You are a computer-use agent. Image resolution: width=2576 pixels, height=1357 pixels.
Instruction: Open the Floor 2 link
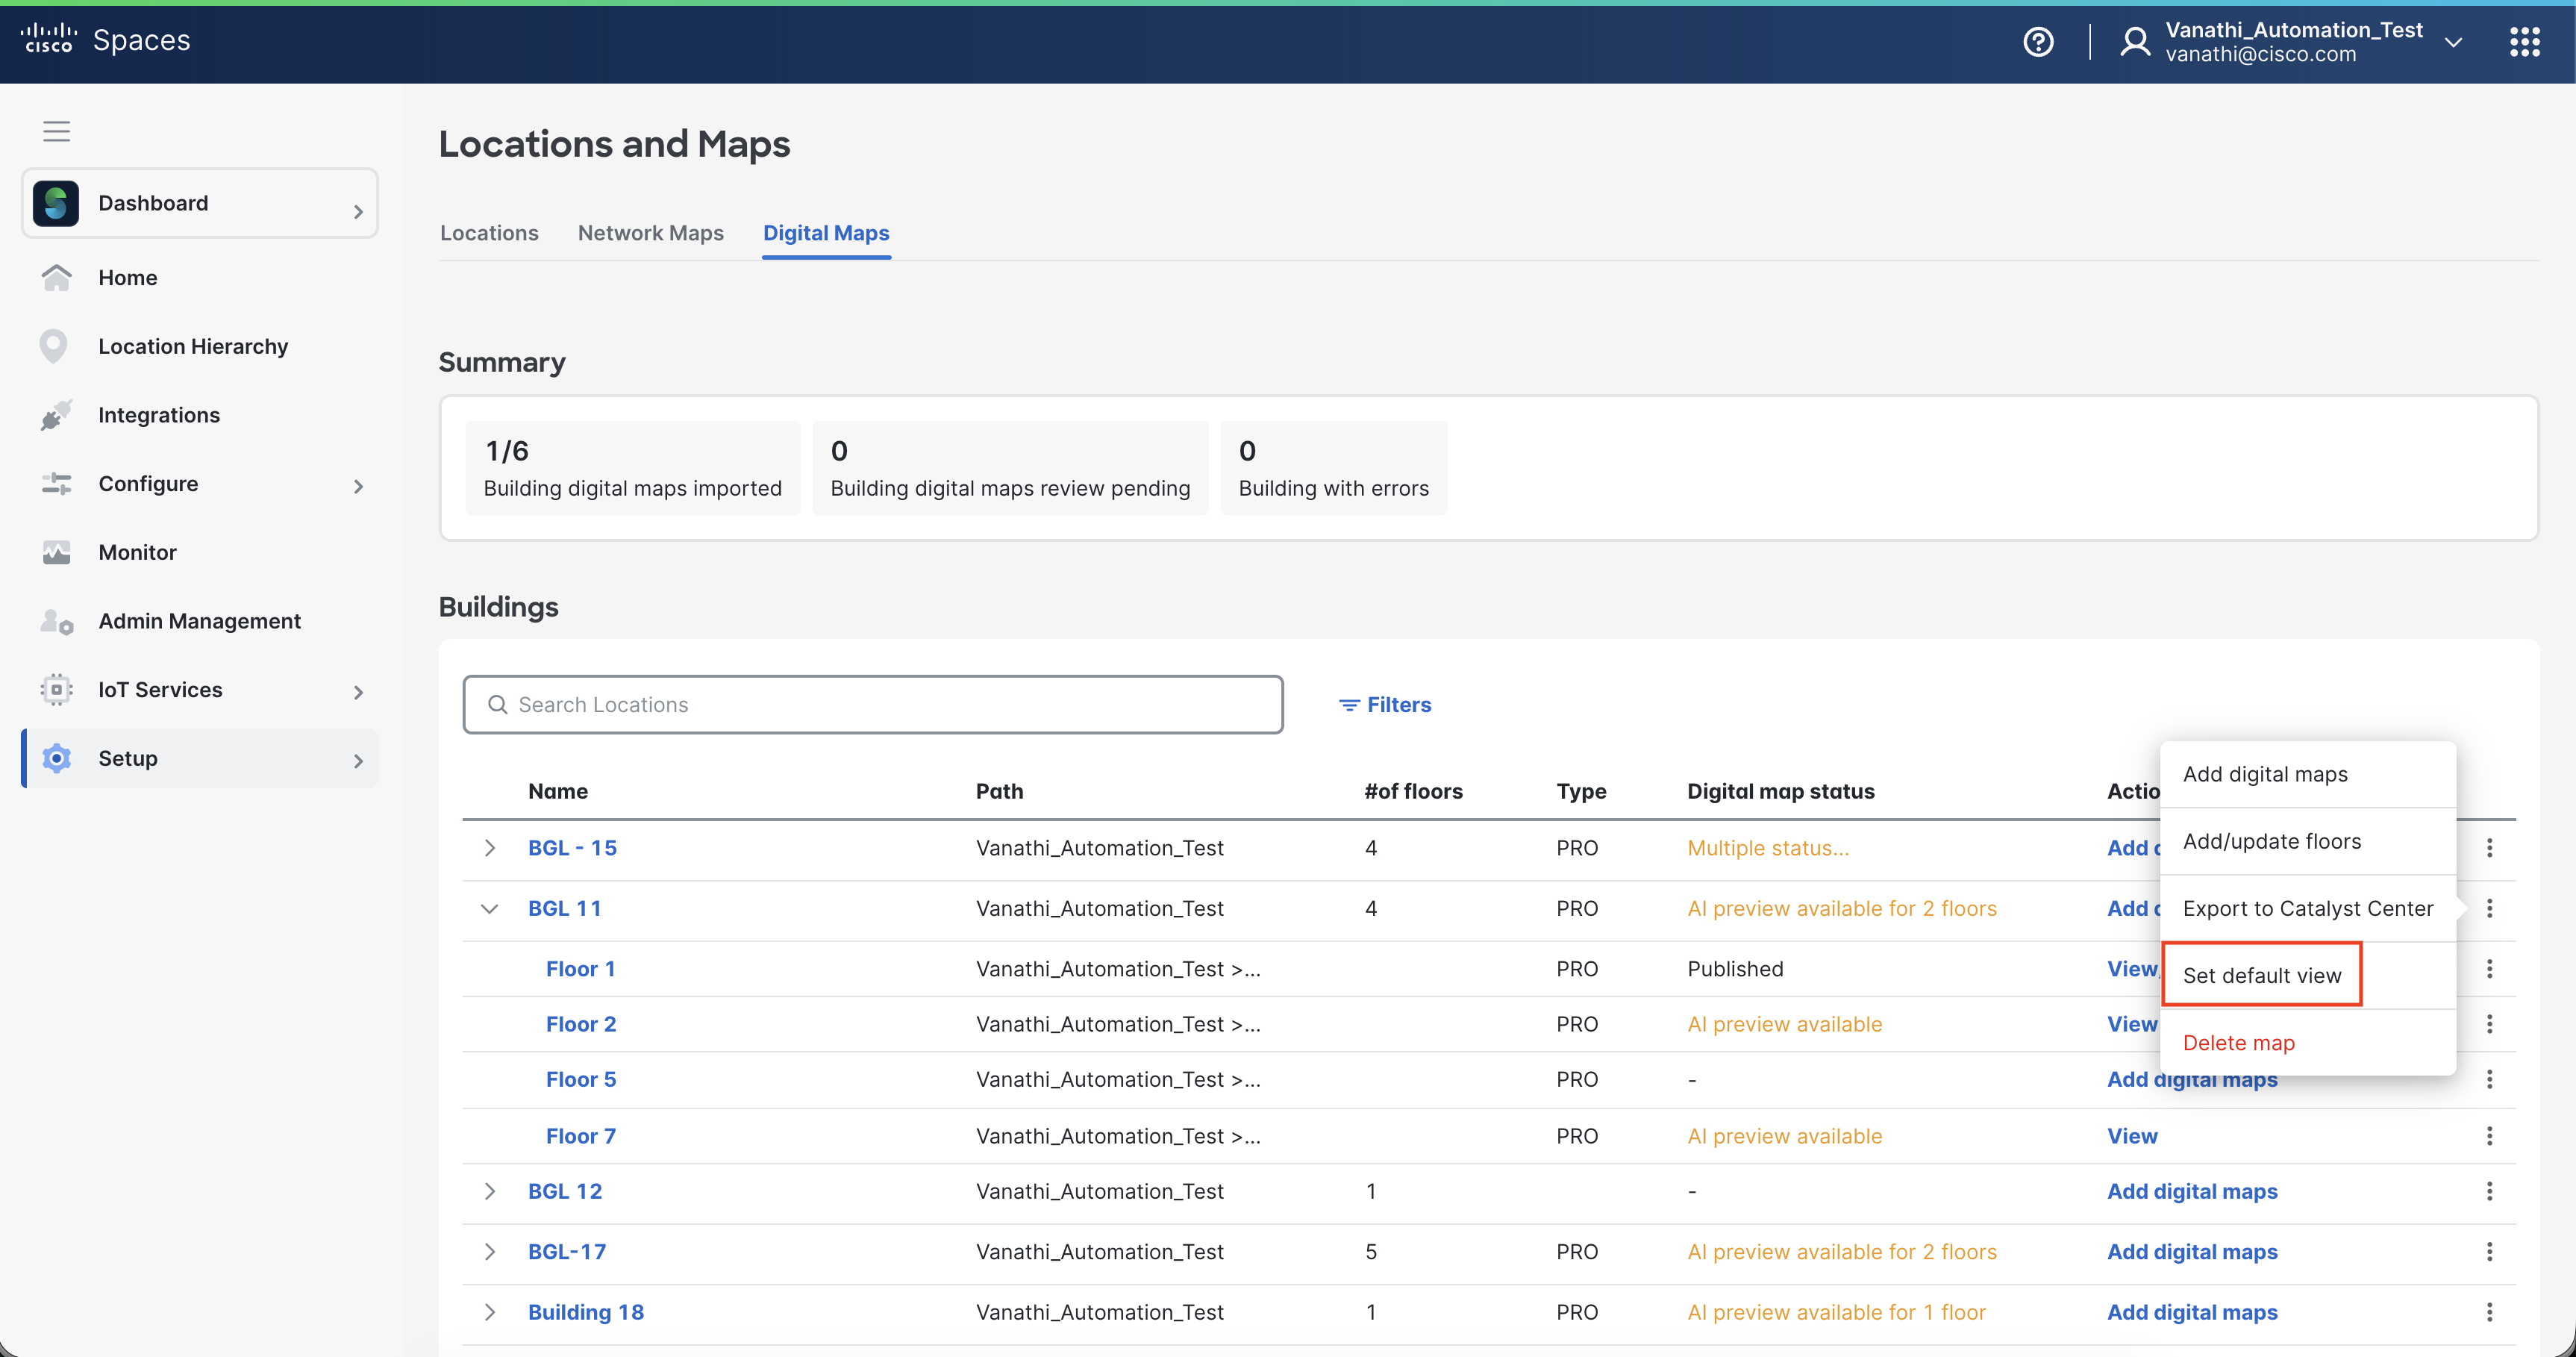tap(581, 1024)
